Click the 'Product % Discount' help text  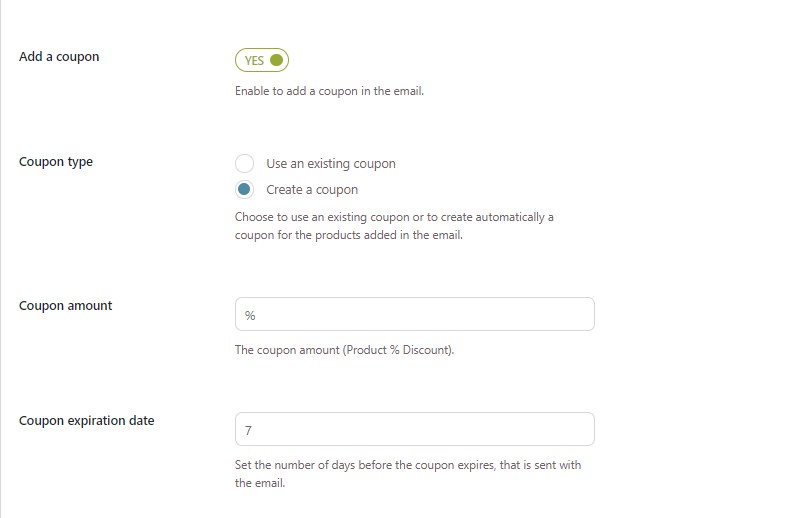[344, 351]
